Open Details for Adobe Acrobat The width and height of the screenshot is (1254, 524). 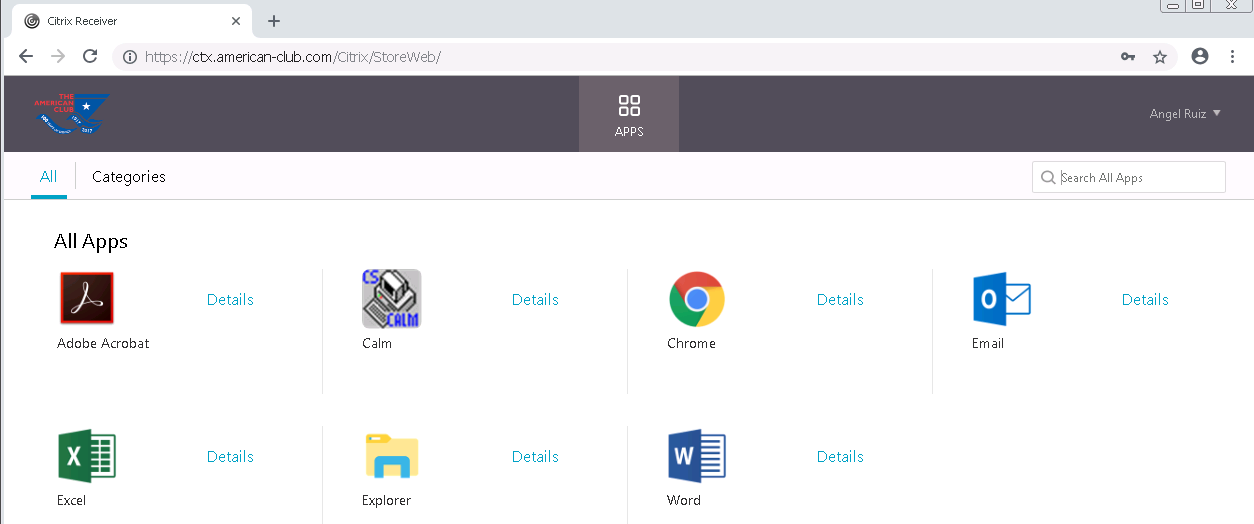pos(230,299)
